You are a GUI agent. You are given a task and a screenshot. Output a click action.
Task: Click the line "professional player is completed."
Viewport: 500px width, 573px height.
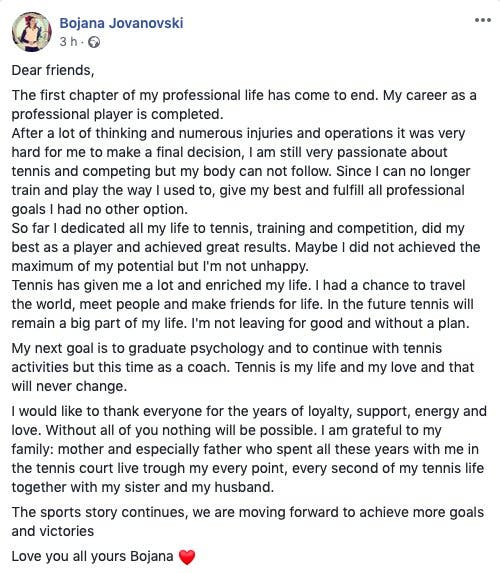tap(117, 114)
